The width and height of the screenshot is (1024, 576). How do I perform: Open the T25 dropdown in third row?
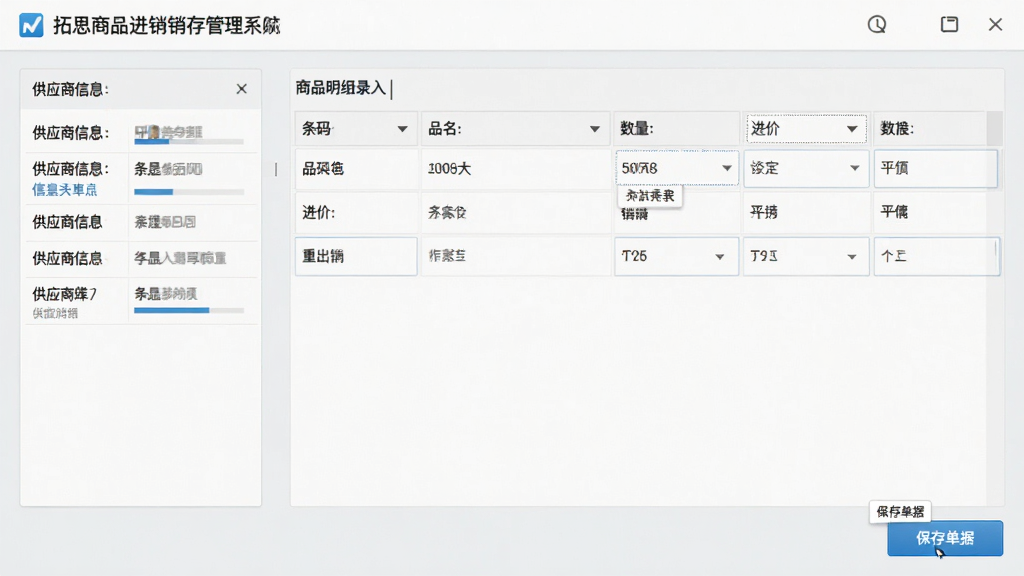tap(676, 256)
